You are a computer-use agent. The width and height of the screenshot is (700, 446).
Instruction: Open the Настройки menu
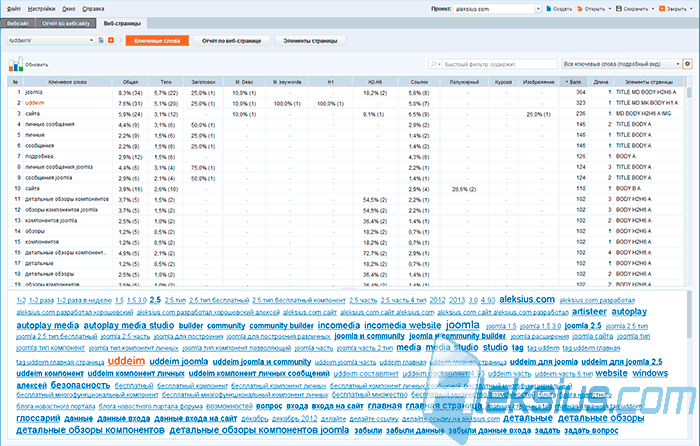[x=42, y=8]
